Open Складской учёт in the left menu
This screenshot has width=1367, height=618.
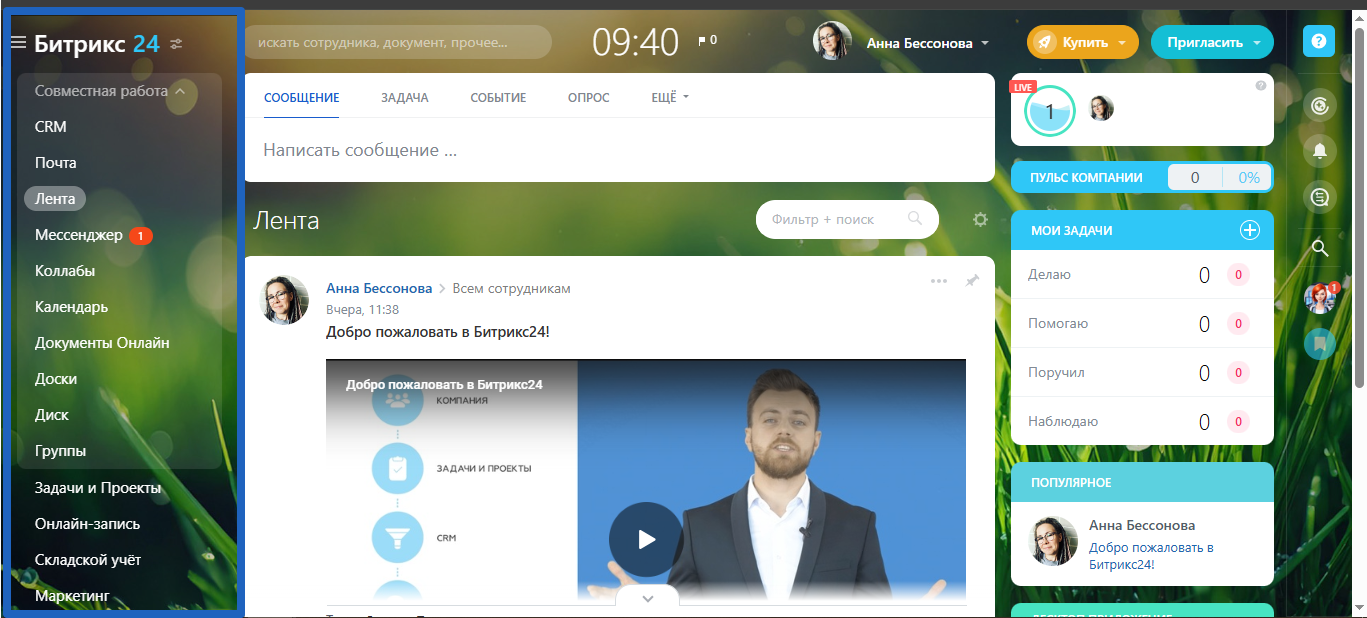point(88,560)
